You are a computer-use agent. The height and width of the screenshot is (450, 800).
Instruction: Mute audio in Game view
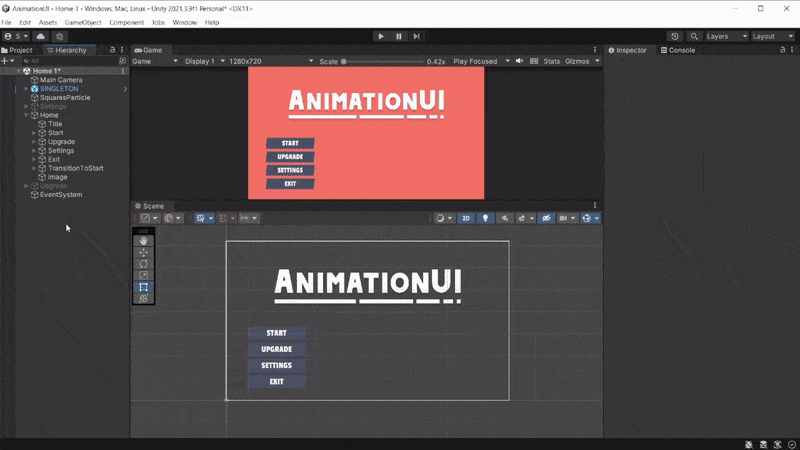(x=520, y=61)
